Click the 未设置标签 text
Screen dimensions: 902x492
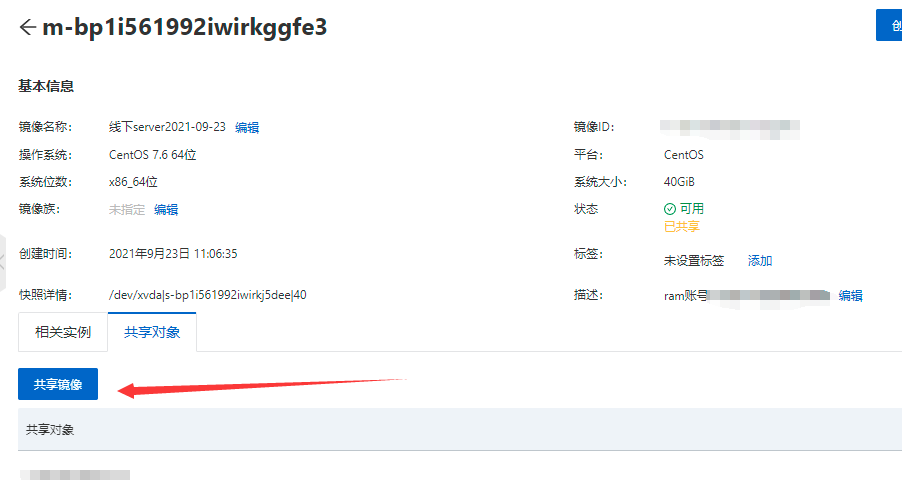tap(694, 260)
